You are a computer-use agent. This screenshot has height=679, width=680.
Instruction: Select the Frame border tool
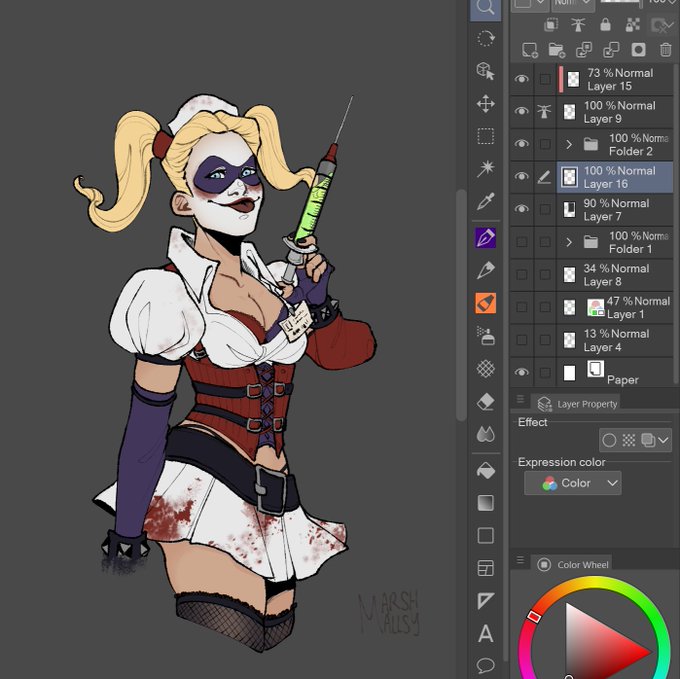click(x=485, y=568)
